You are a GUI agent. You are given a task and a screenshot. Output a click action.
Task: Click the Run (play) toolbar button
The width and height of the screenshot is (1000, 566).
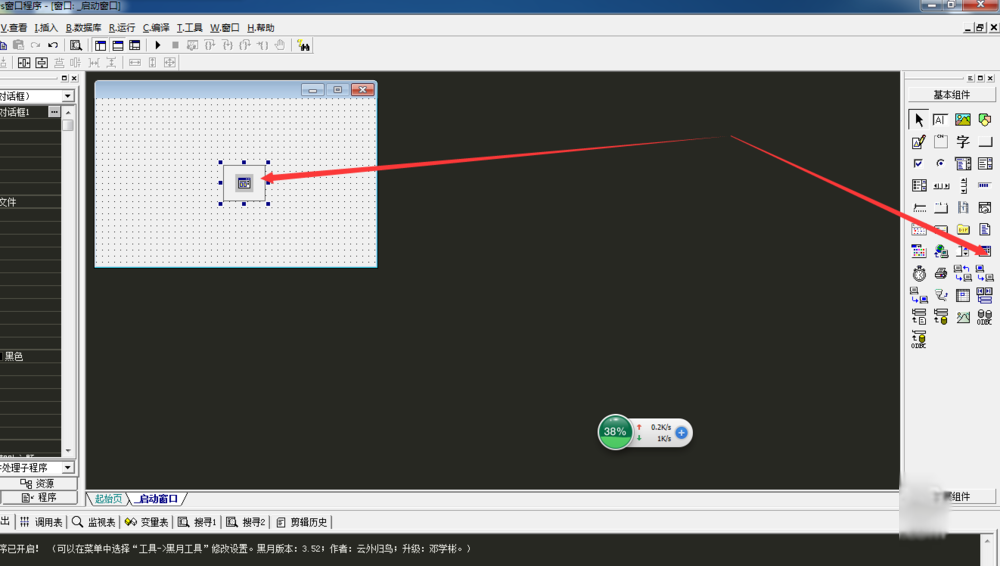point(158,45)
